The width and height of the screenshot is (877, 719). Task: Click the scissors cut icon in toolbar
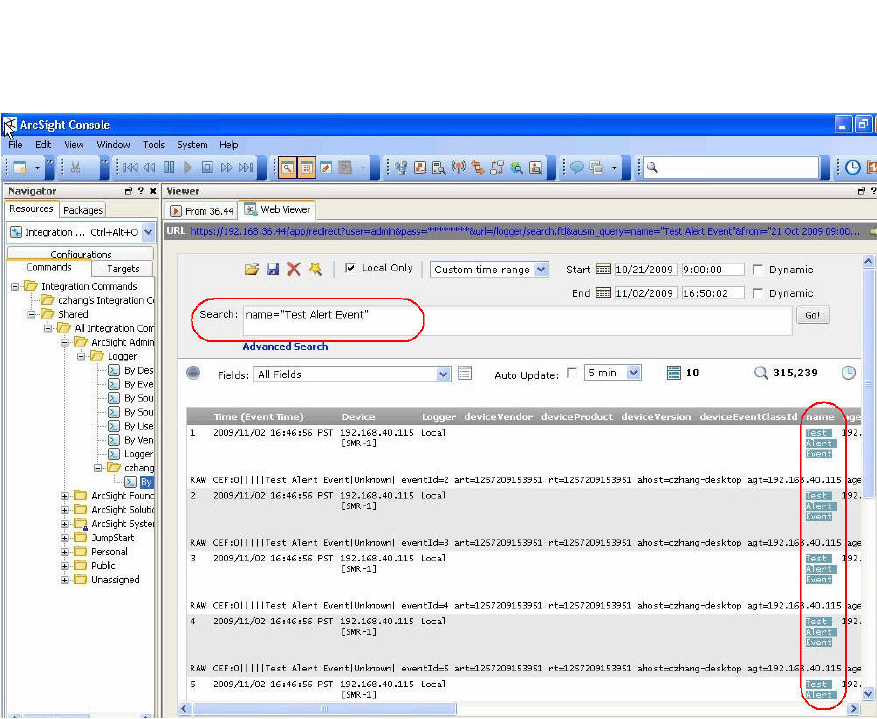click(x=76, y=167)
